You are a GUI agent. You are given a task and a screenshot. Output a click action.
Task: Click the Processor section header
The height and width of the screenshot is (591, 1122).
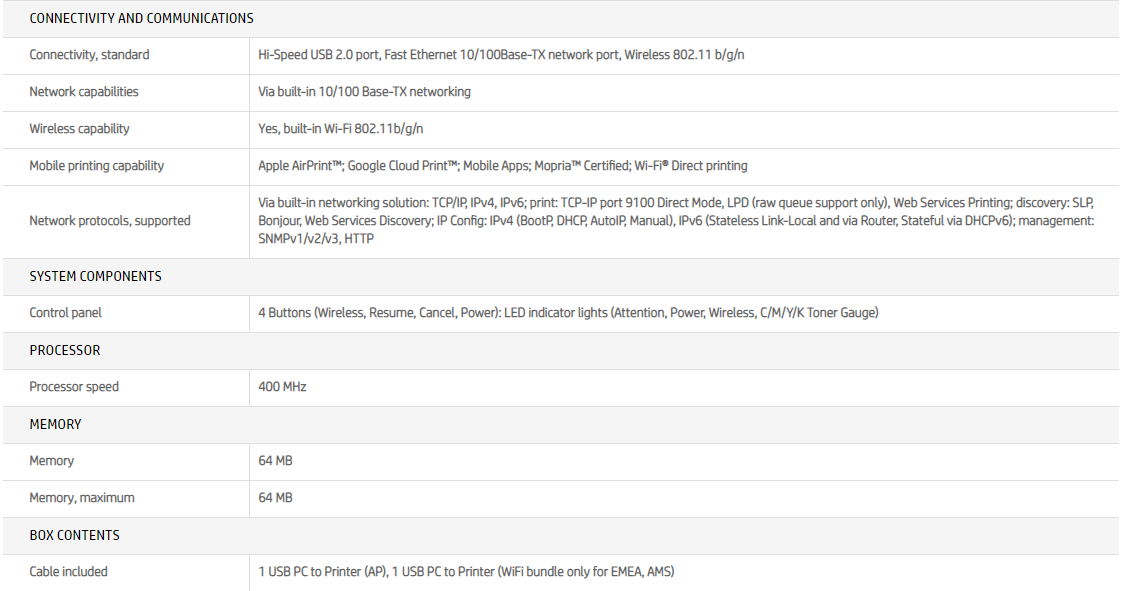[65, 350]
